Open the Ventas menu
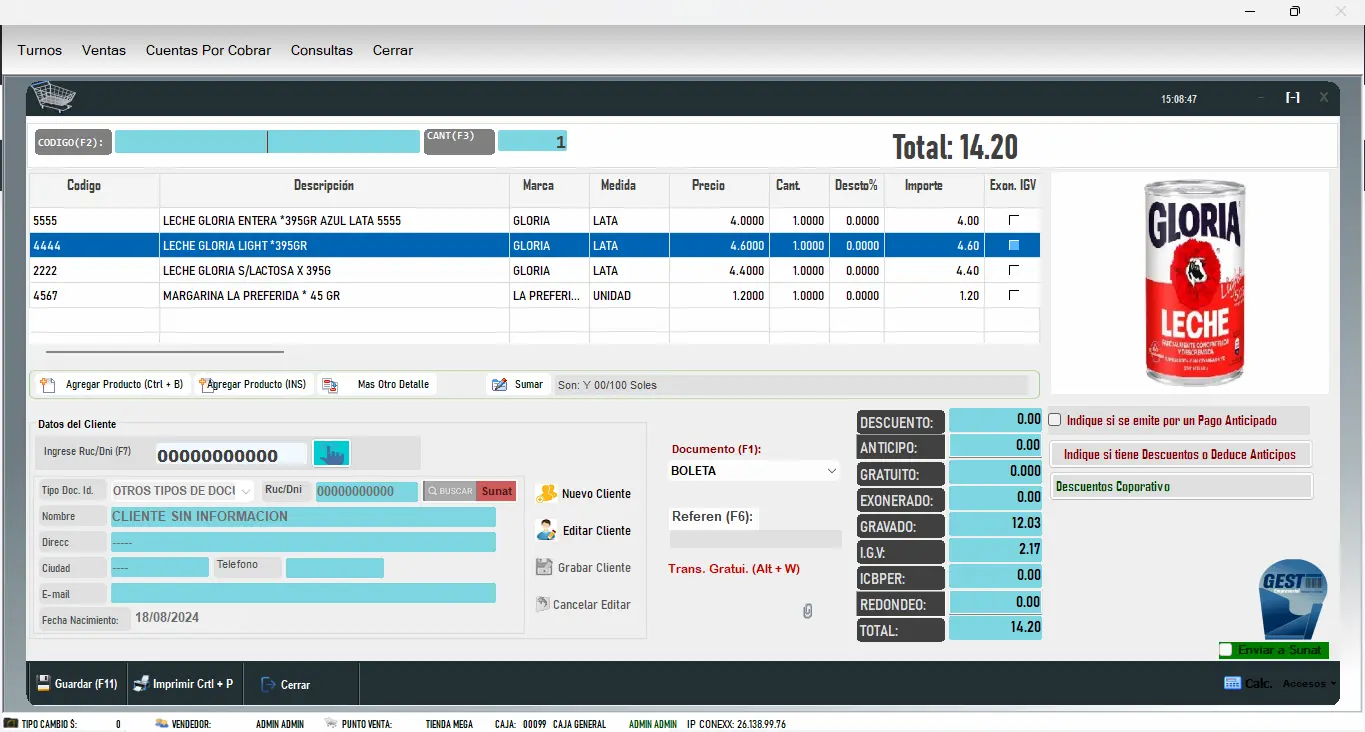This screenshot has height=732, width=1365. point(104,50)
